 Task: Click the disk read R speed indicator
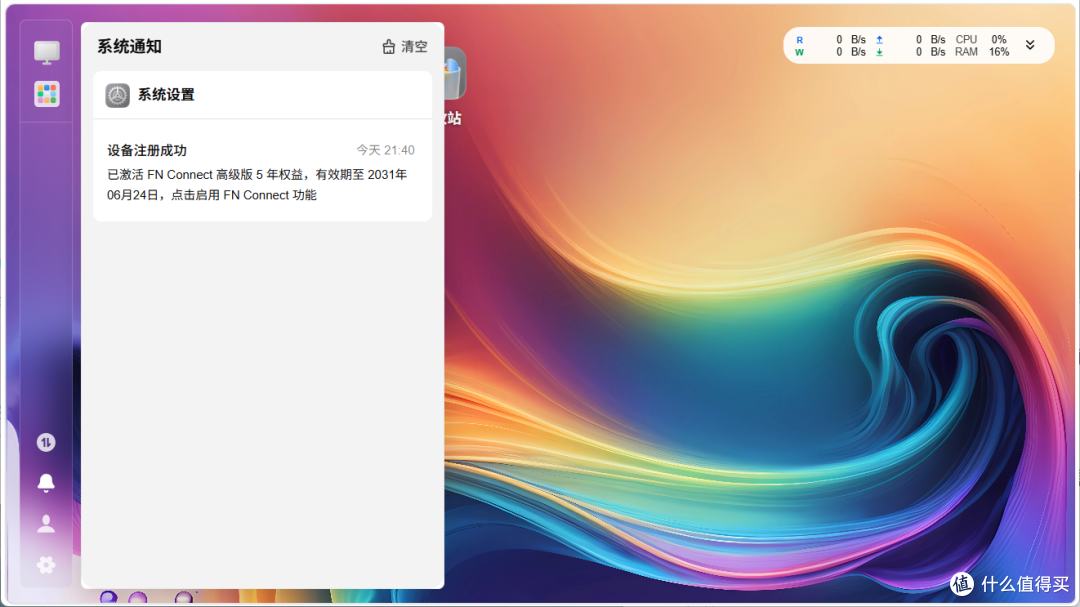831,40
